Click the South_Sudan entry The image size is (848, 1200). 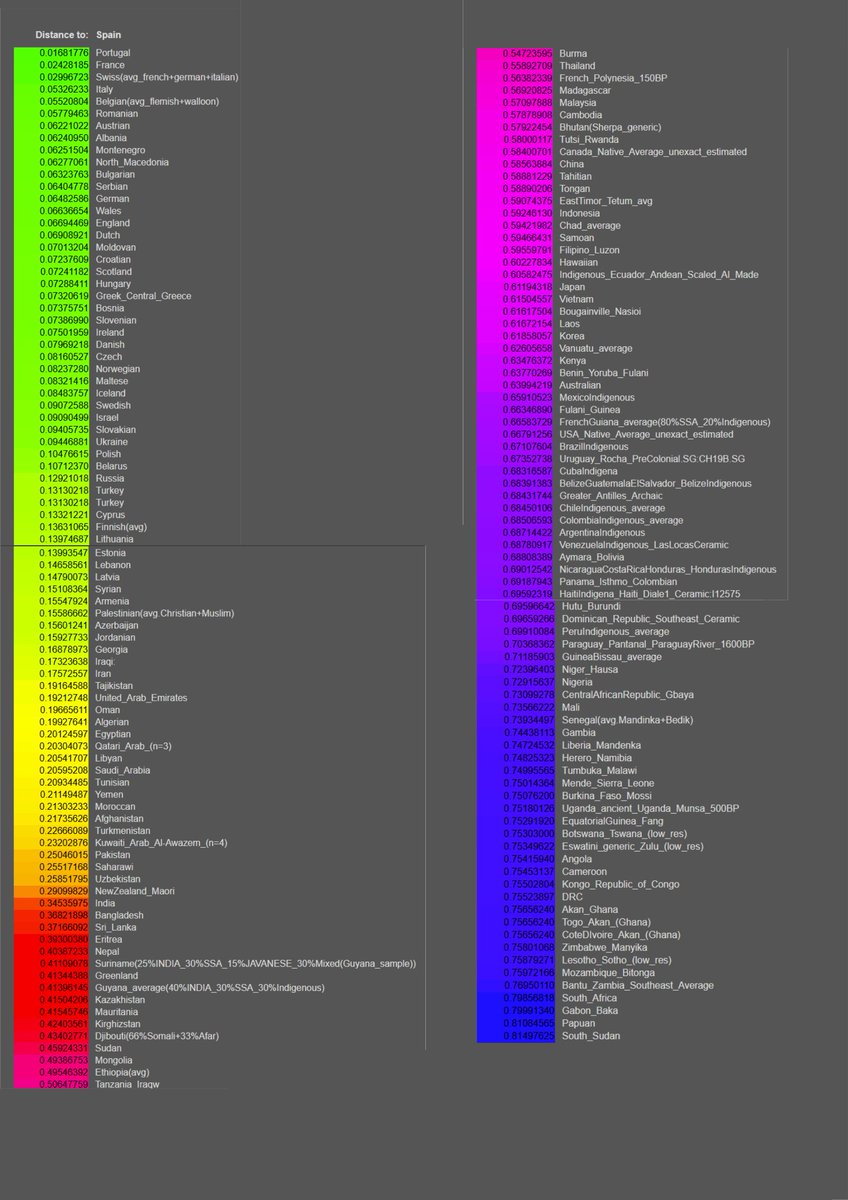(590, 1036)
